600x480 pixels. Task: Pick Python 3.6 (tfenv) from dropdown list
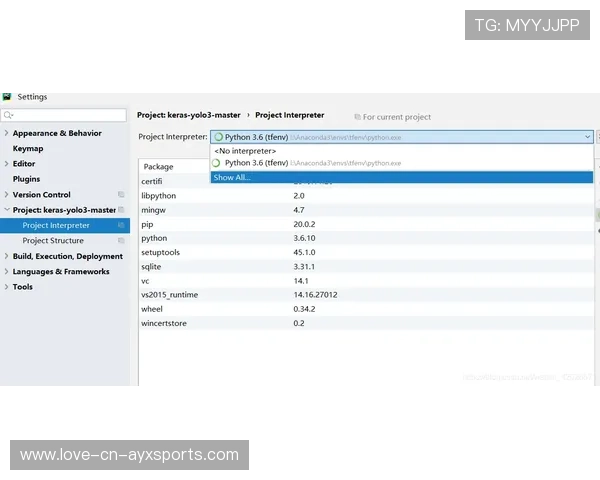pos(256,163)
